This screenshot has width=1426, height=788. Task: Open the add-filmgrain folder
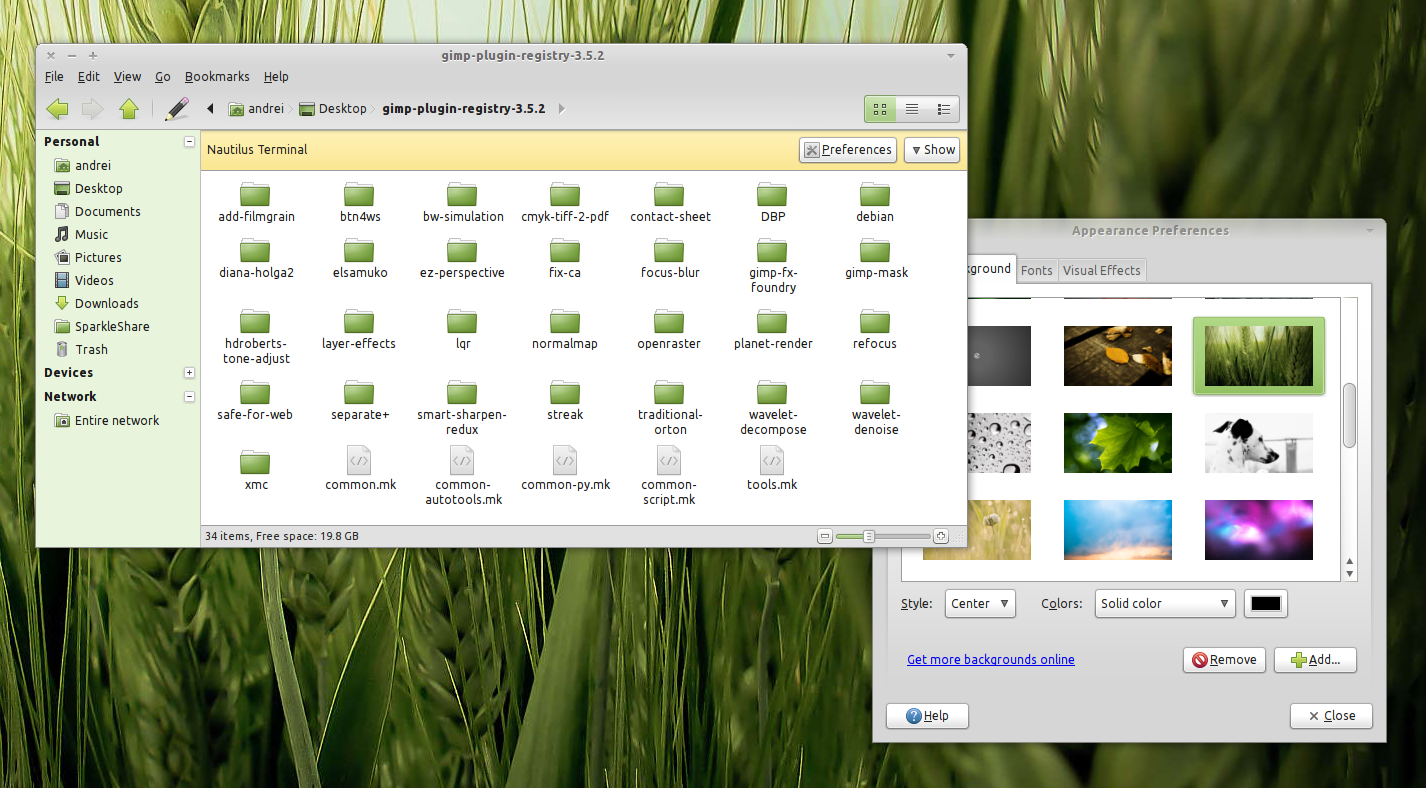pyautogui.click(x=256, y=203)
